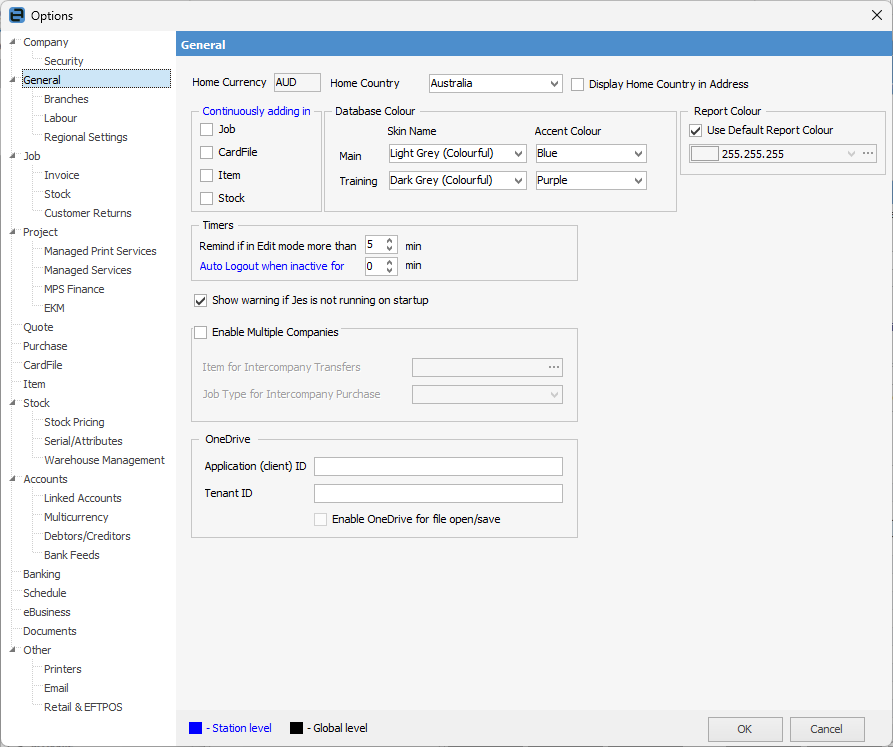Open the Home Country dropdown
Image resolution: width=893 pixels, height=747 pixels.
pos(554,84)
